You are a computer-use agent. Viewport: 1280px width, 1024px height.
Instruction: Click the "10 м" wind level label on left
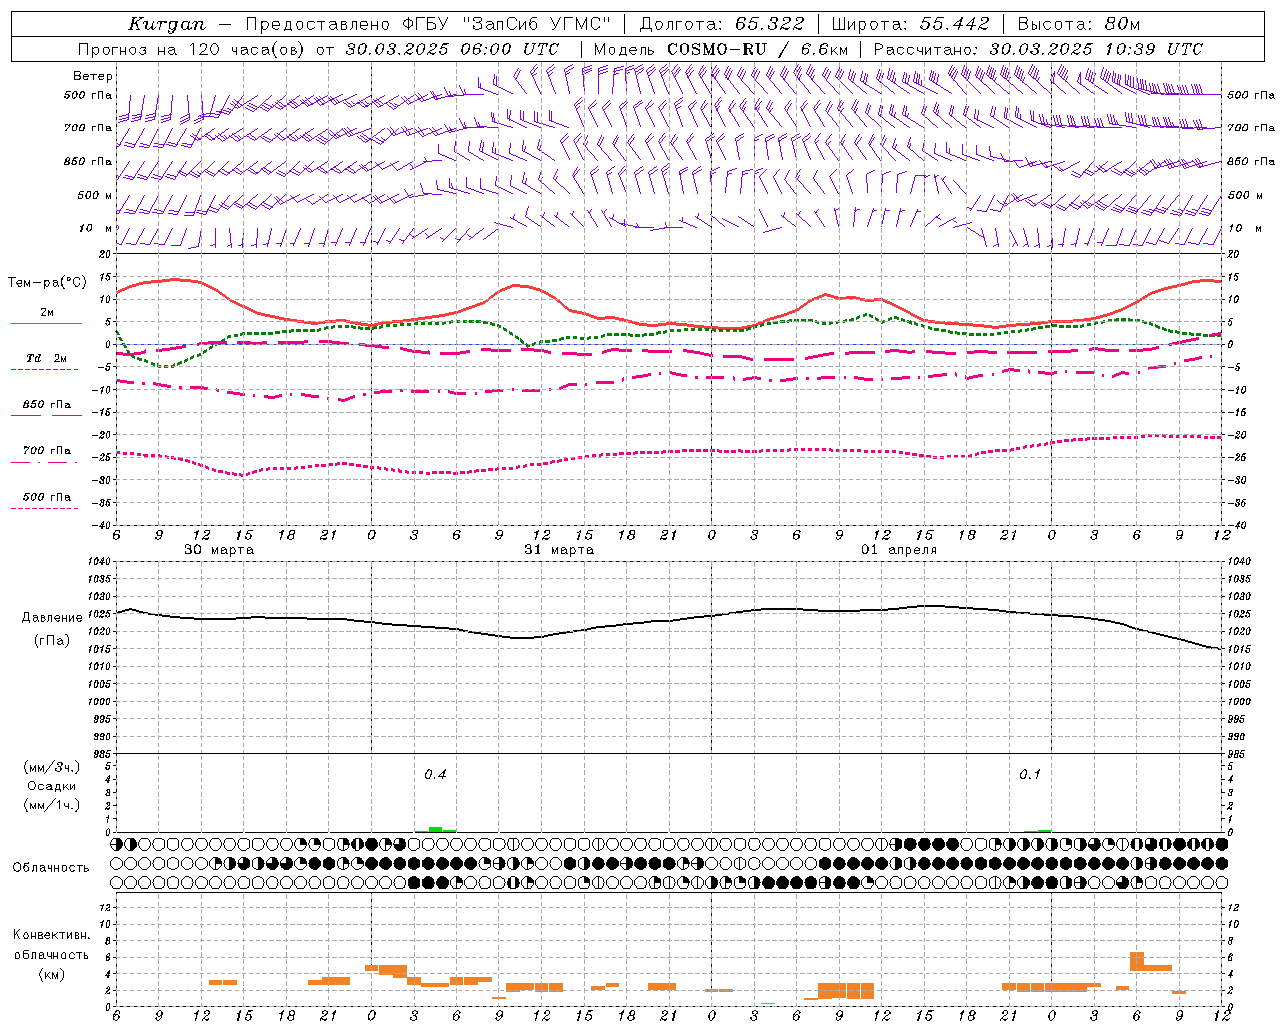tap(96, 228)
